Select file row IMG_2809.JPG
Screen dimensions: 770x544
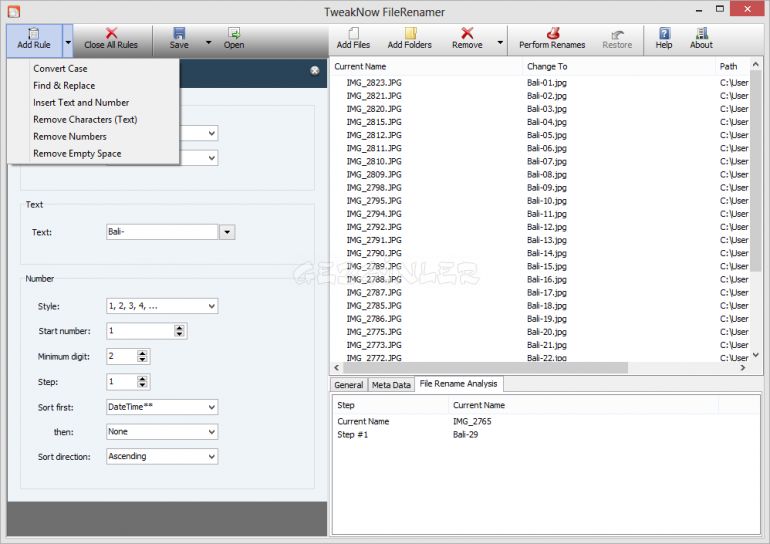(x=374, y=174)
